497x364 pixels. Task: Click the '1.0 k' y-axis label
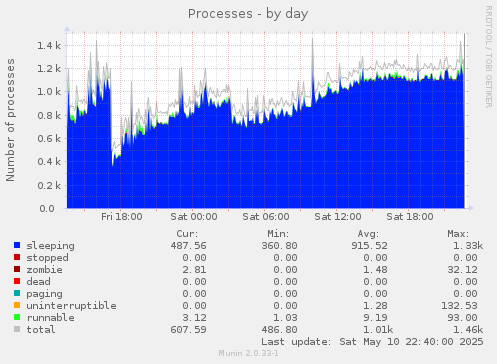(x=49, y=92)
